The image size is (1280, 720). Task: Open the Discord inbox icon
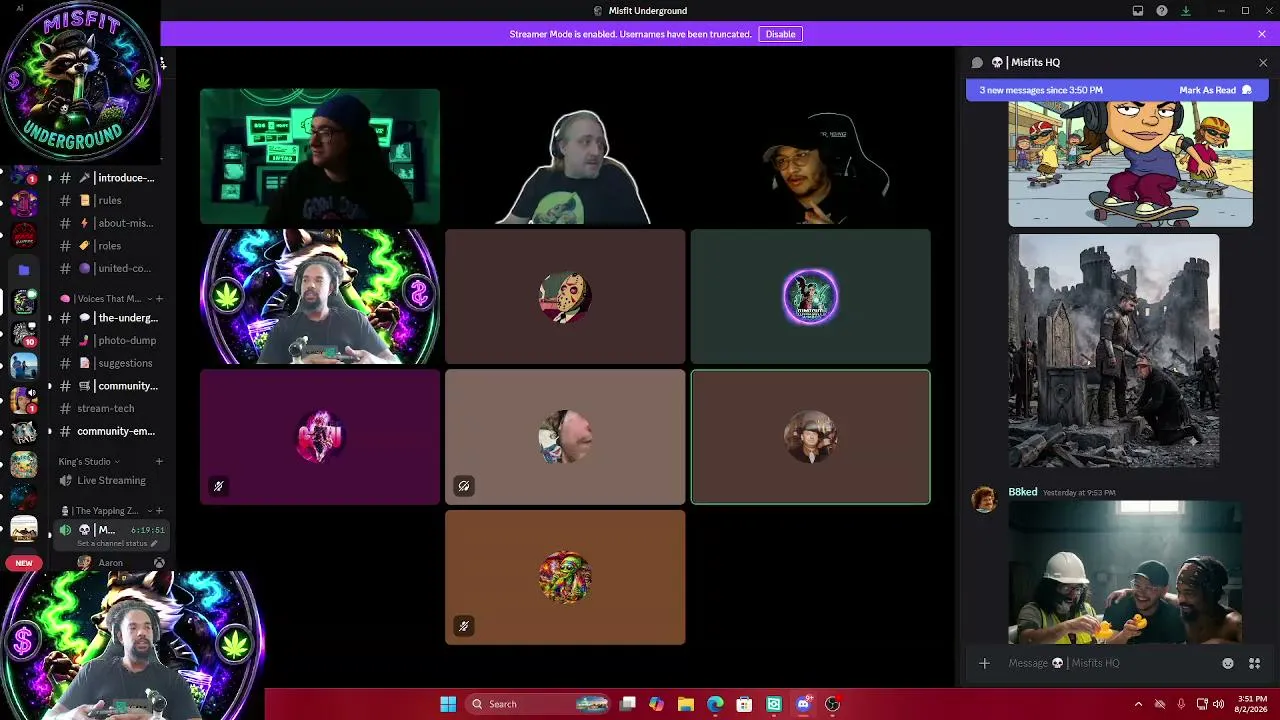[1138, 11]
